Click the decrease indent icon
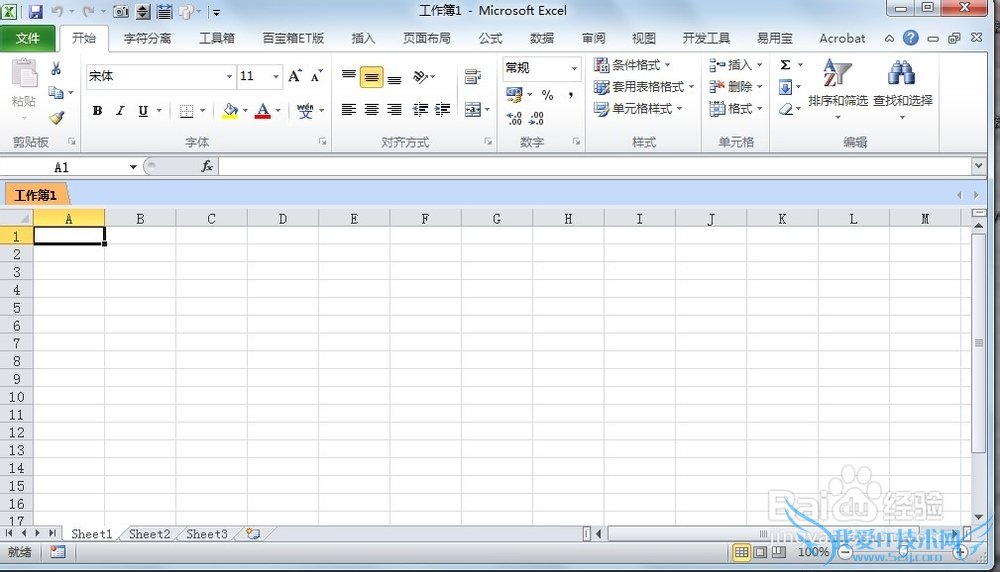1000x572 pixels. point(420,110)
